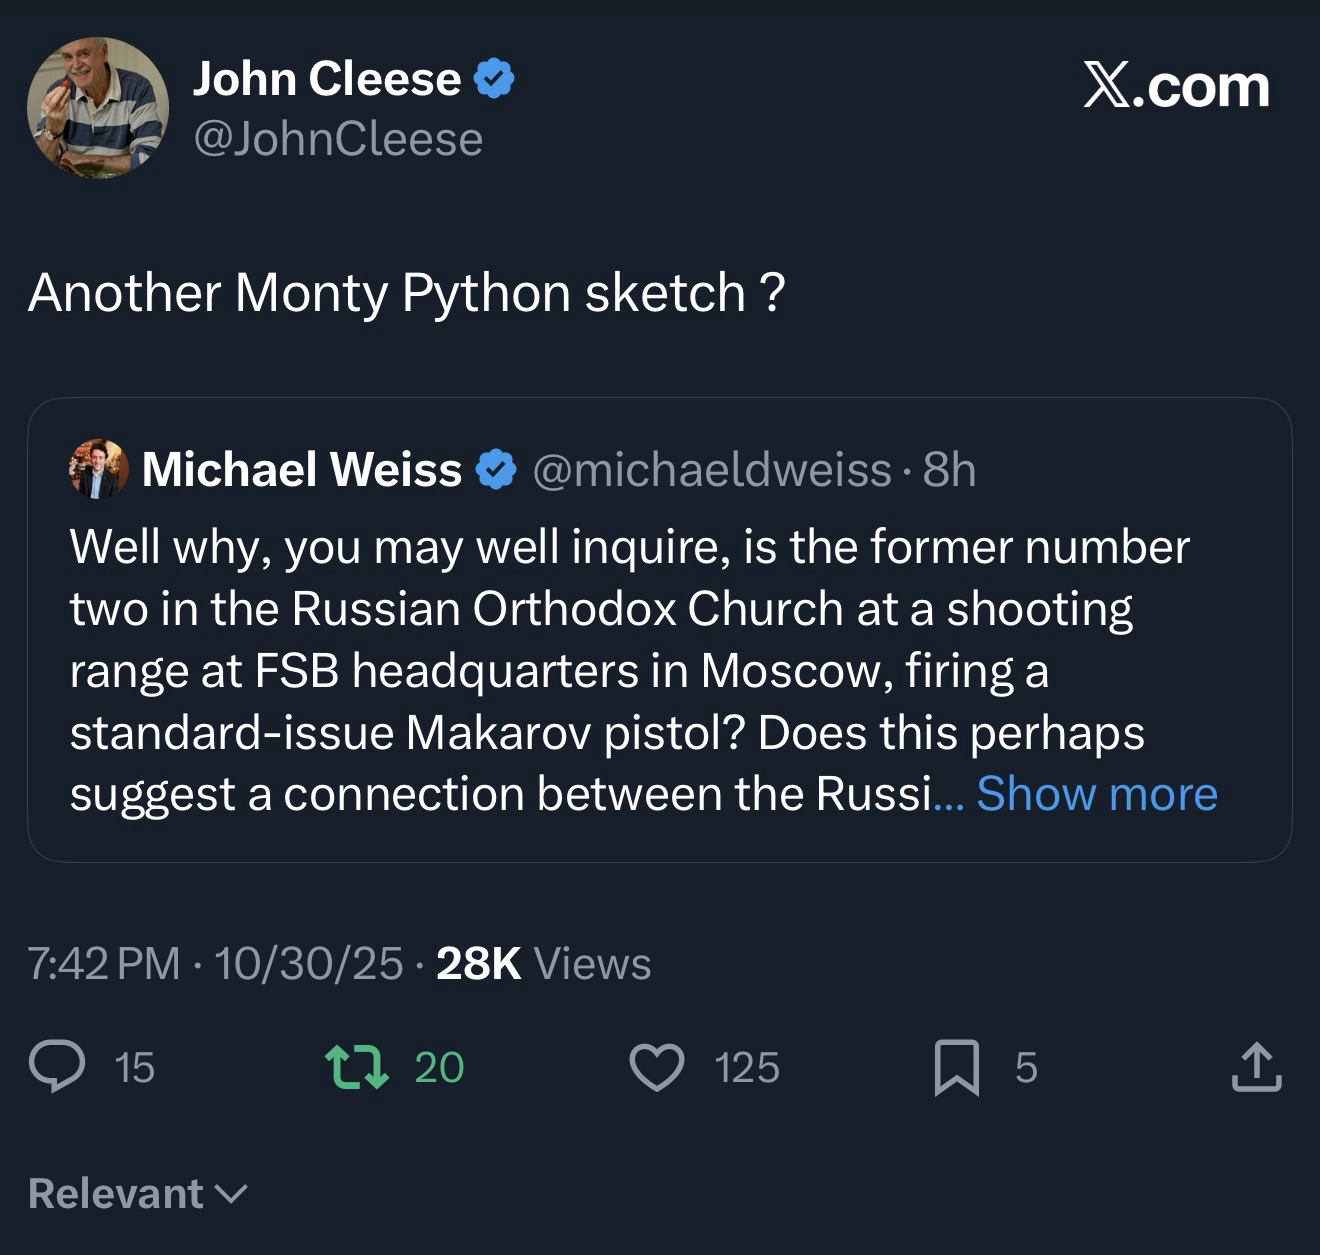Click the chevron next to Relevant
1320x1255 pixels.
231,1194
